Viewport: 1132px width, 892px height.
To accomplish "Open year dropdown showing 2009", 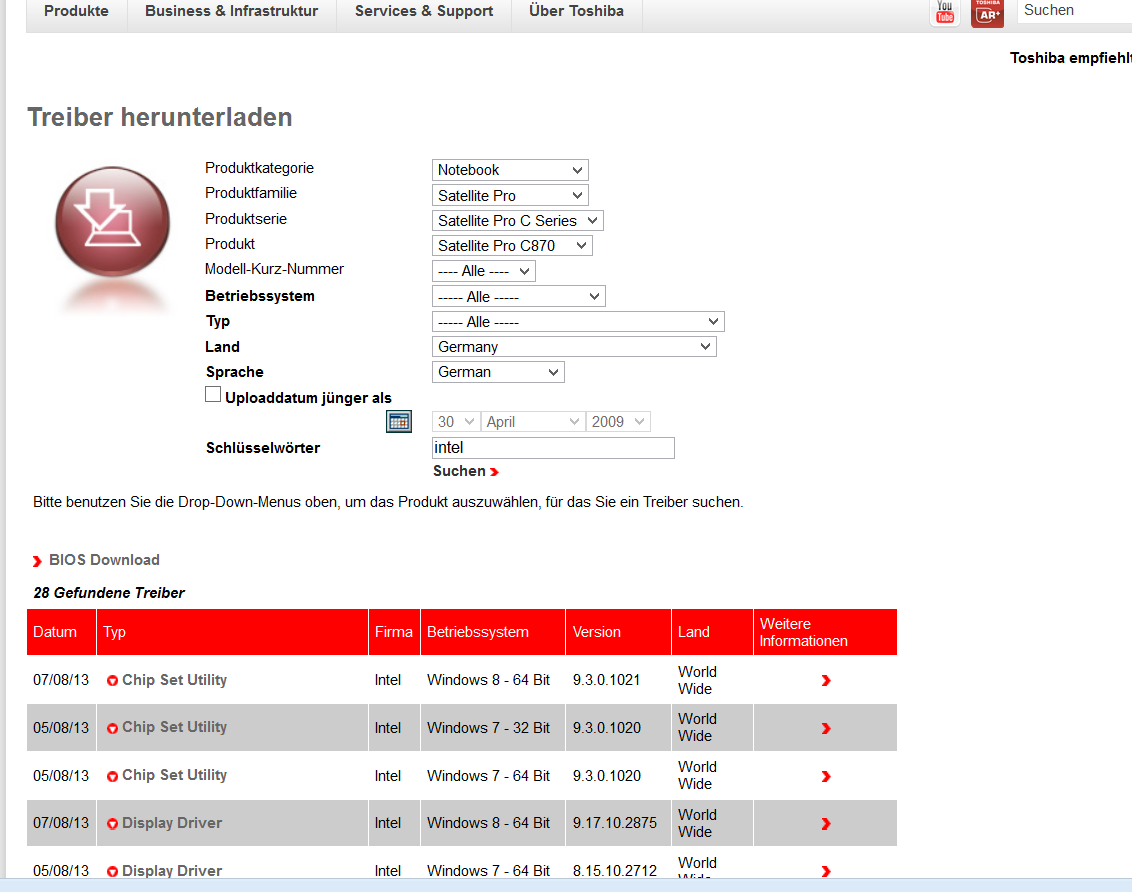I will (x=618, y=421).
